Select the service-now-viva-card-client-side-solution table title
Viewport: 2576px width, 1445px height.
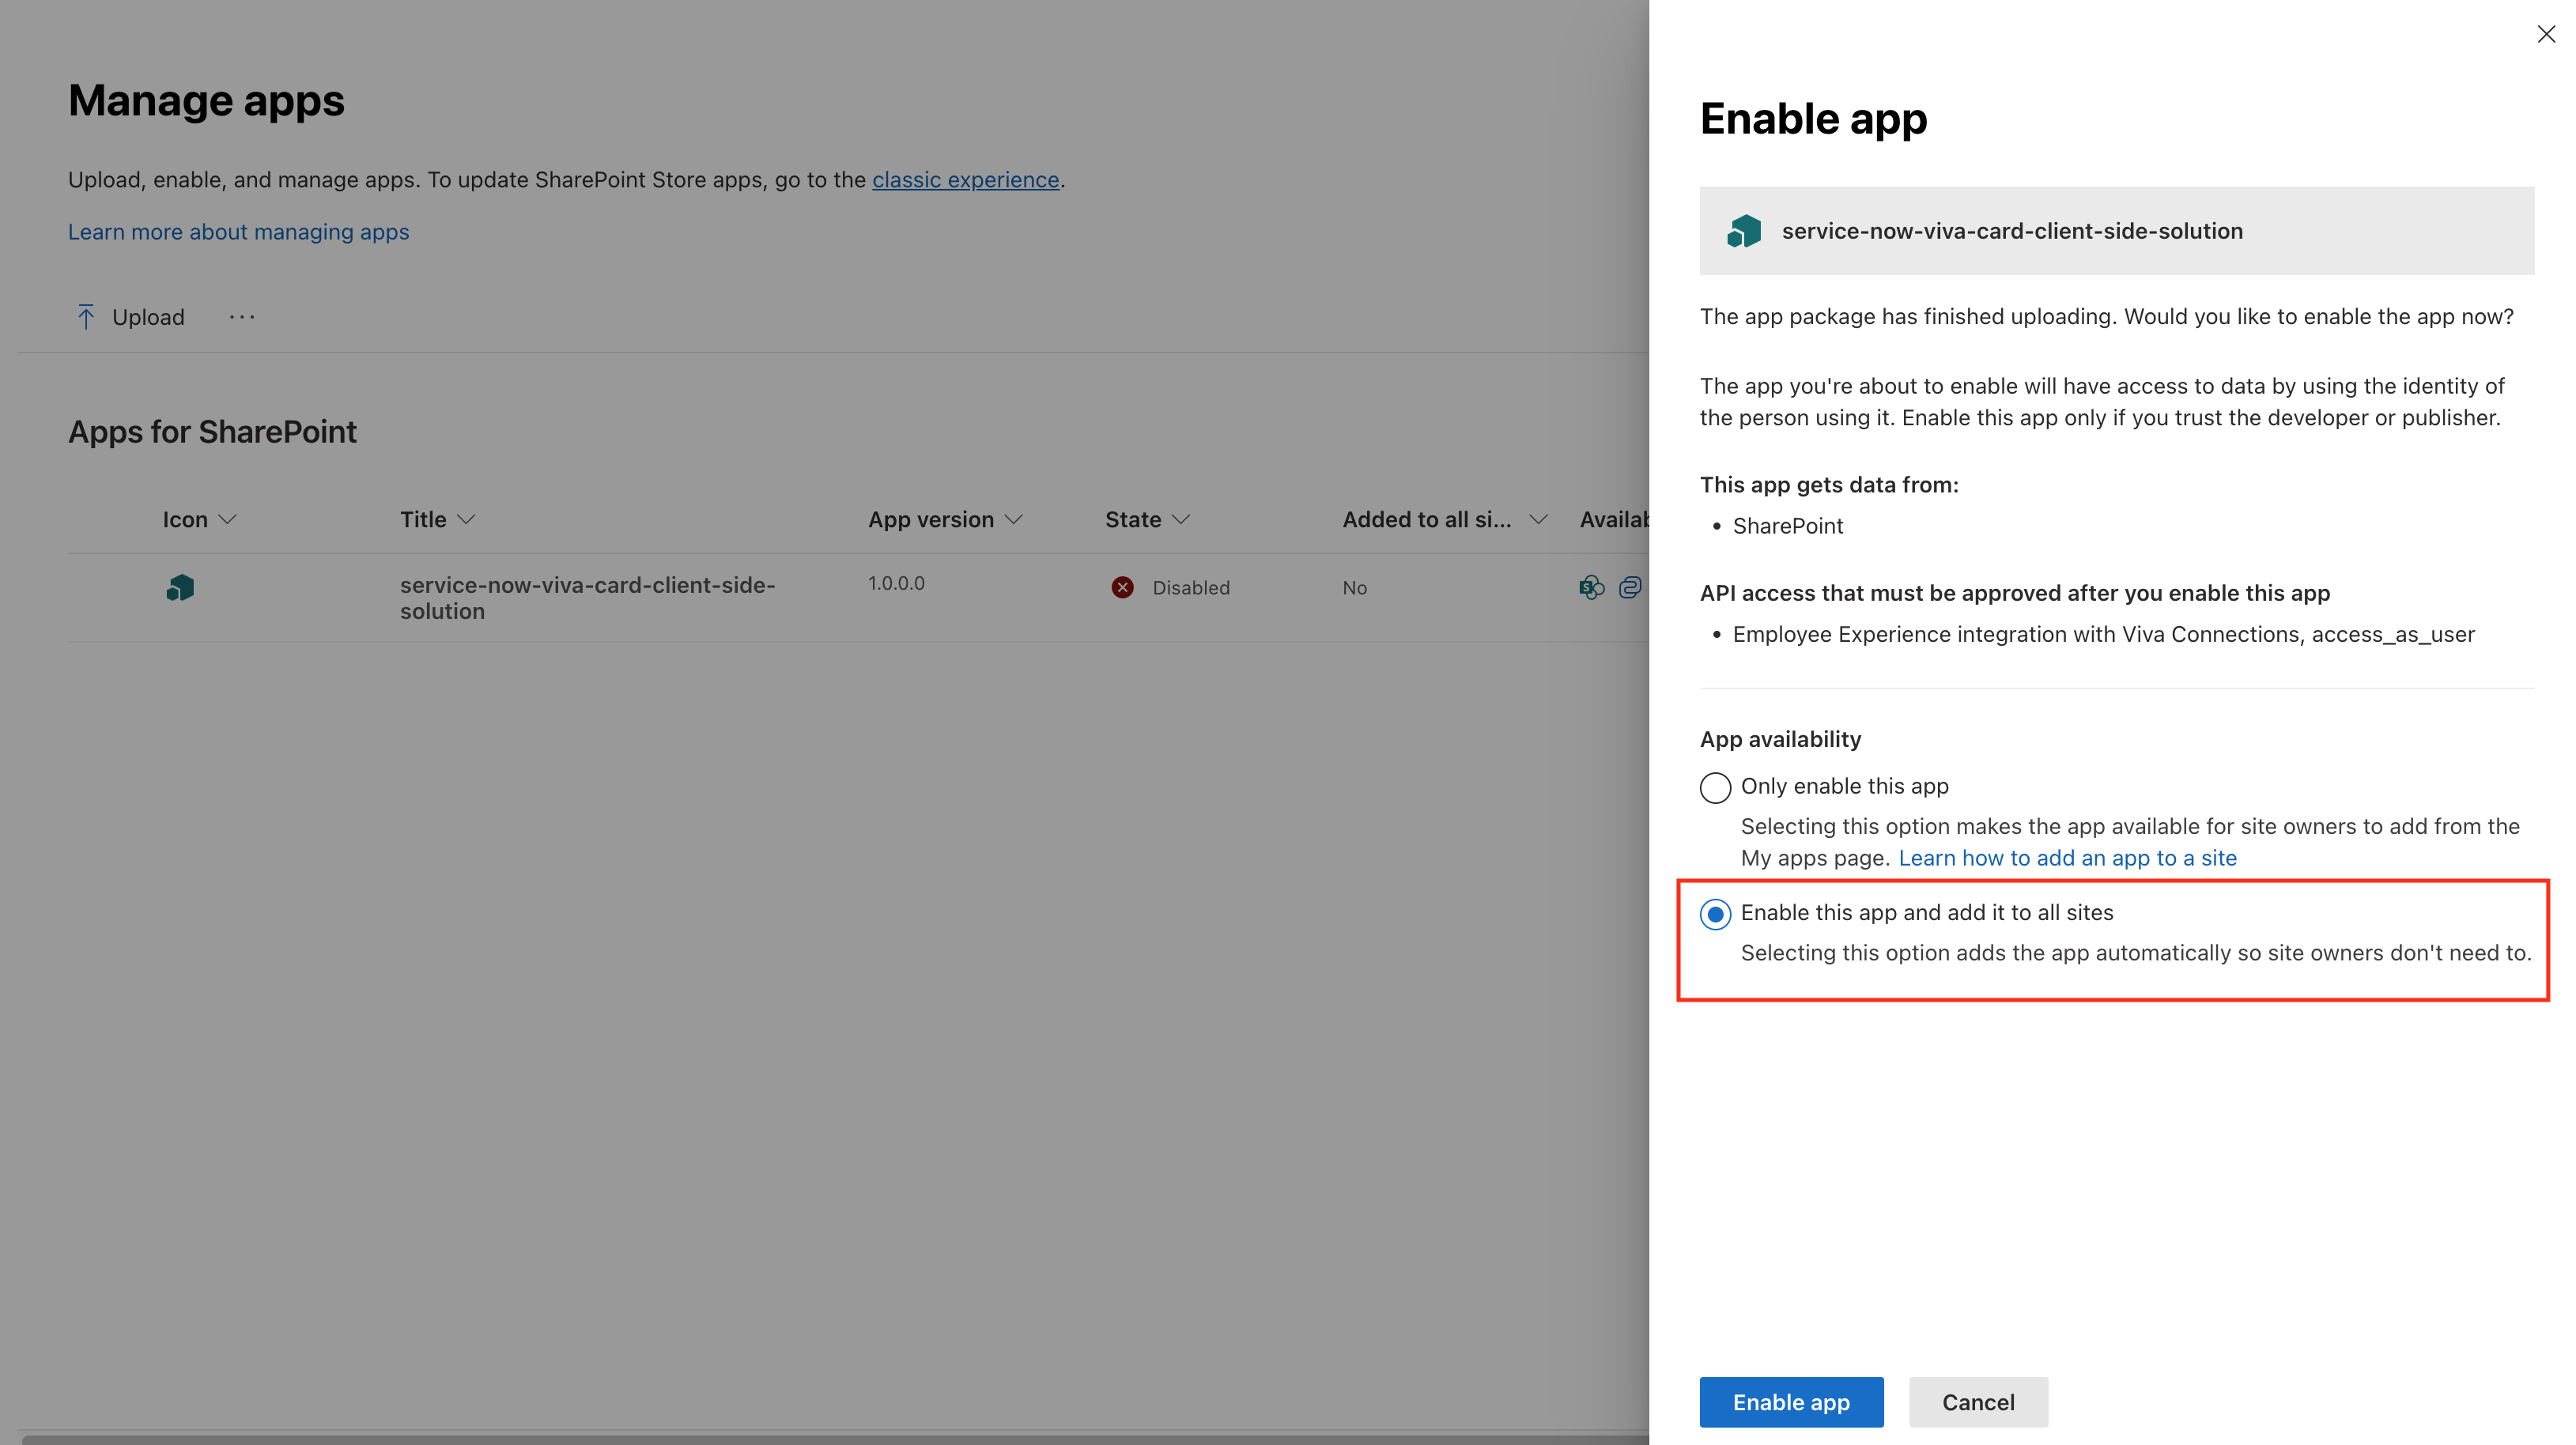tap(587, 598)
